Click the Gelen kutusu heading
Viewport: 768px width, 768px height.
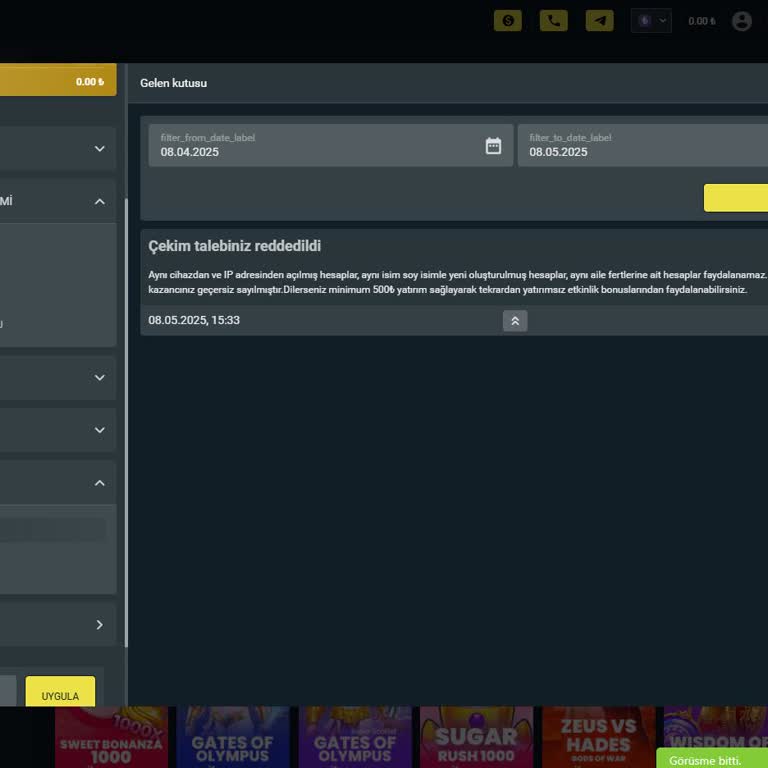click(173, 83)
